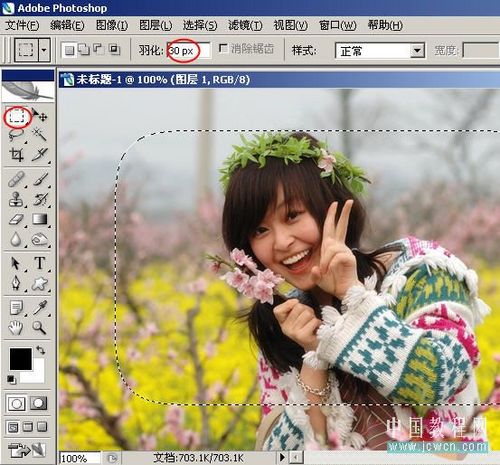500x465 pixels.
Task: Open the 文件(F) menu
Action: point(22,25)
